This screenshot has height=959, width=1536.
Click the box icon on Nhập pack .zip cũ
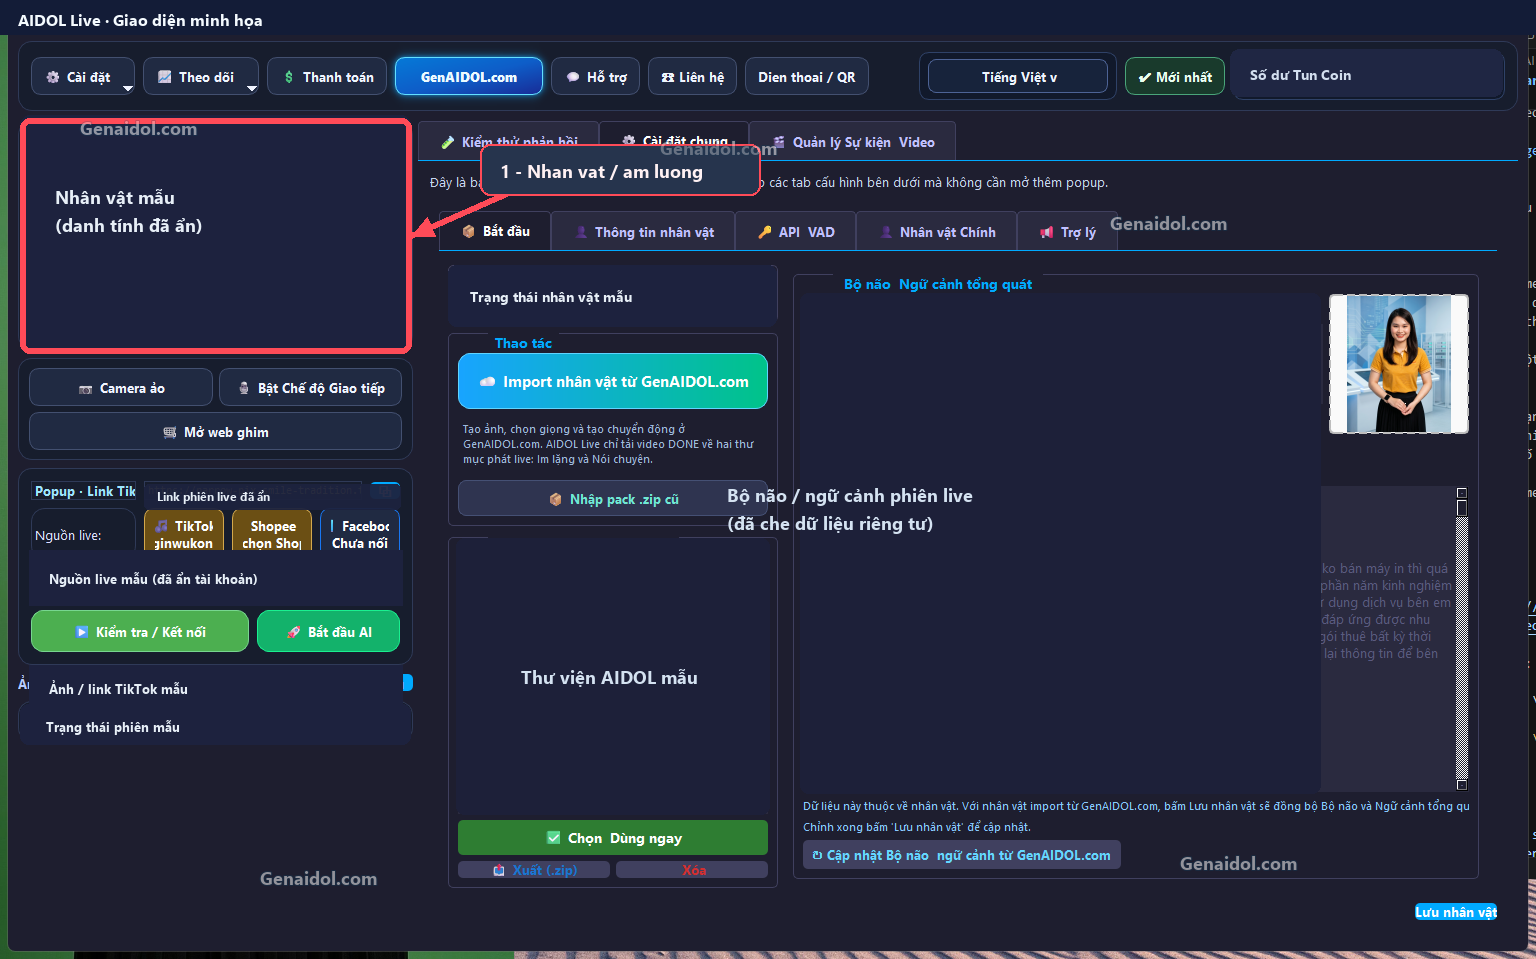coord(556,499)
